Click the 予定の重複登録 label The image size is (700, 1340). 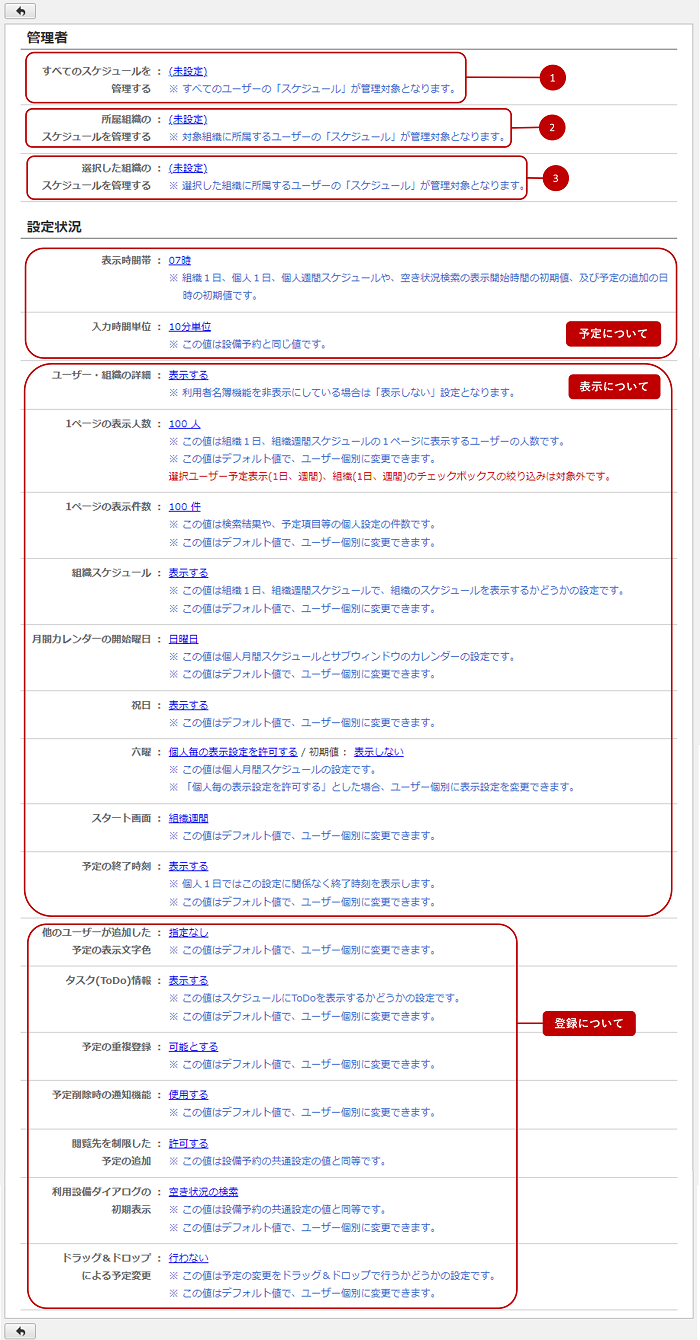tap(116, 1046)
